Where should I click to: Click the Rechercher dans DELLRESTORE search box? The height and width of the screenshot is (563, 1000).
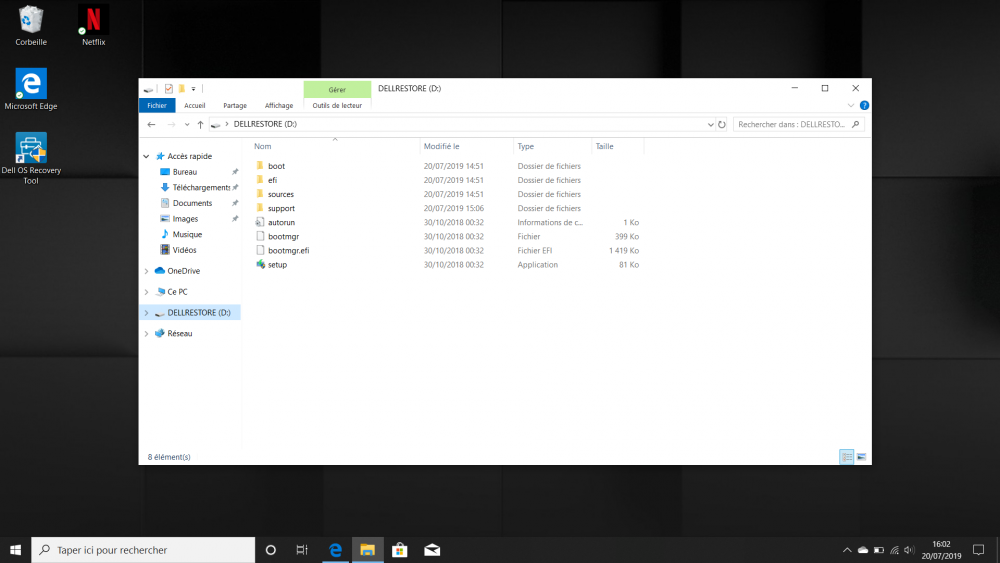pos(795,125)
